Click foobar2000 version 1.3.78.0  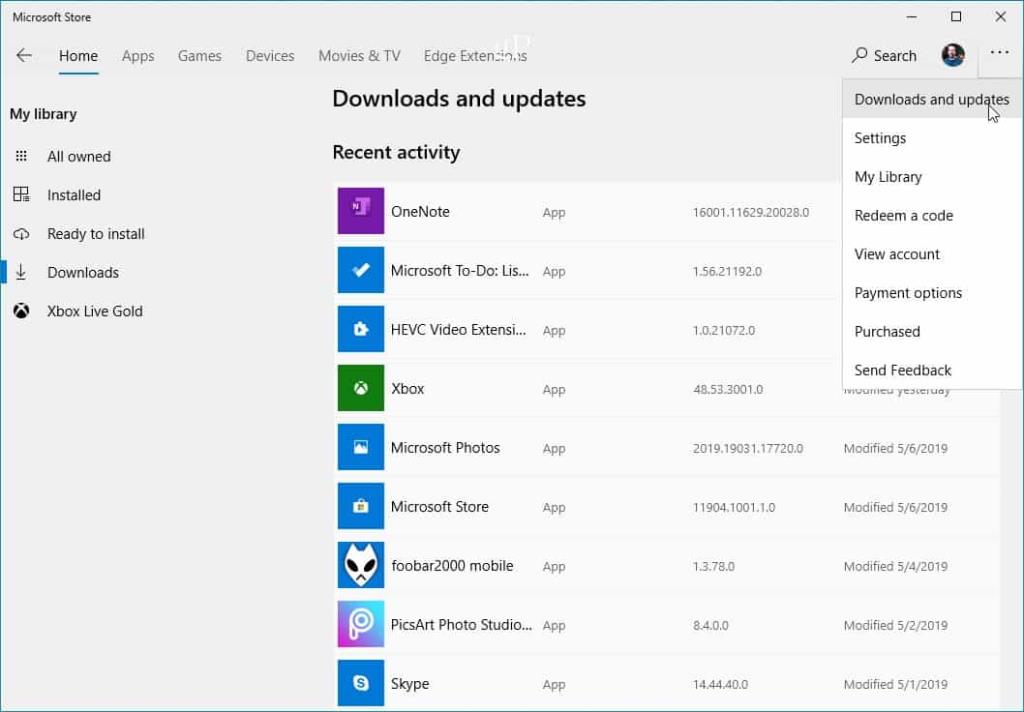713,566
